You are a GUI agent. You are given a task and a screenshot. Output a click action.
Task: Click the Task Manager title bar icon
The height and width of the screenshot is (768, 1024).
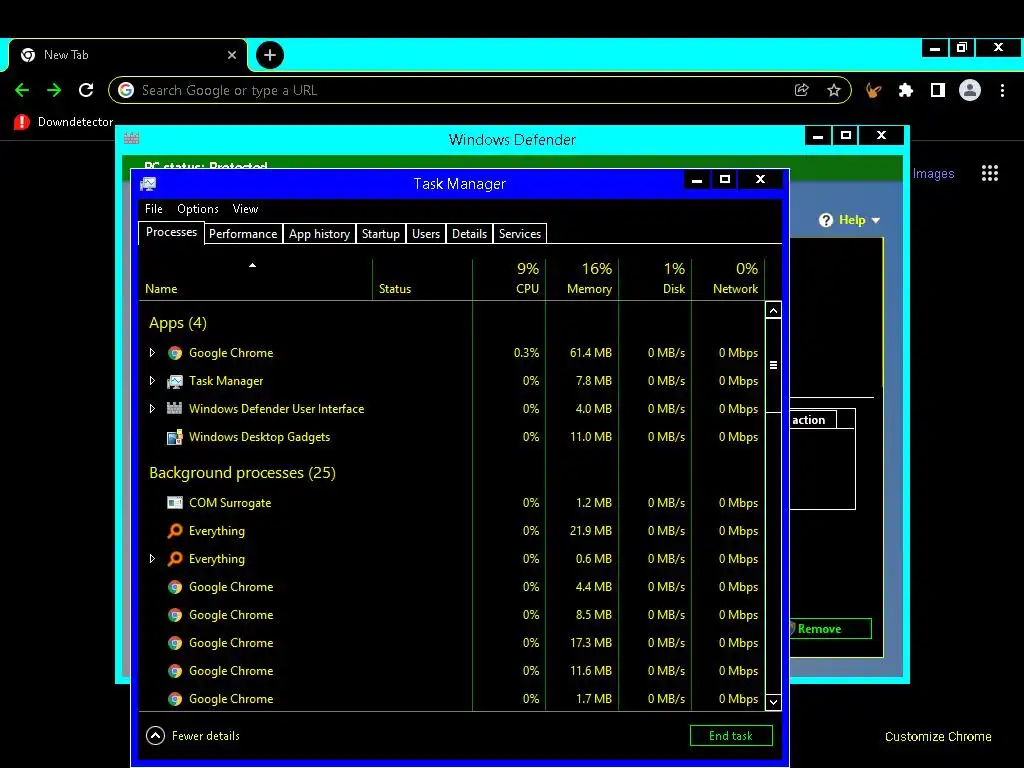(x=148, y=184)
